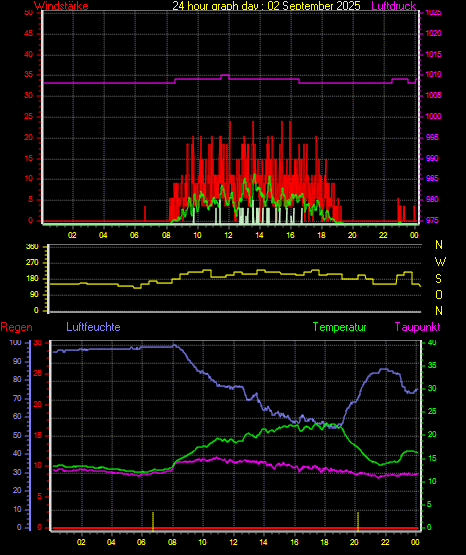Click the 1020 value on the pressure axis

(433, 34)
